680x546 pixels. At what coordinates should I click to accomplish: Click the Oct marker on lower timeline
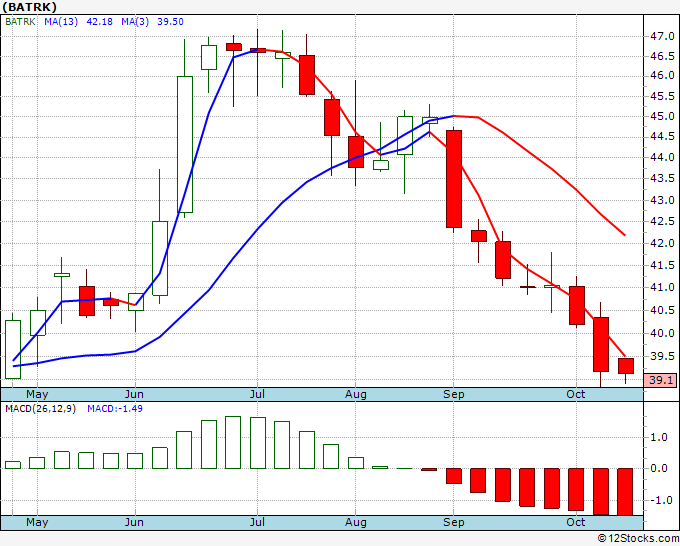[x=576, y=522]
